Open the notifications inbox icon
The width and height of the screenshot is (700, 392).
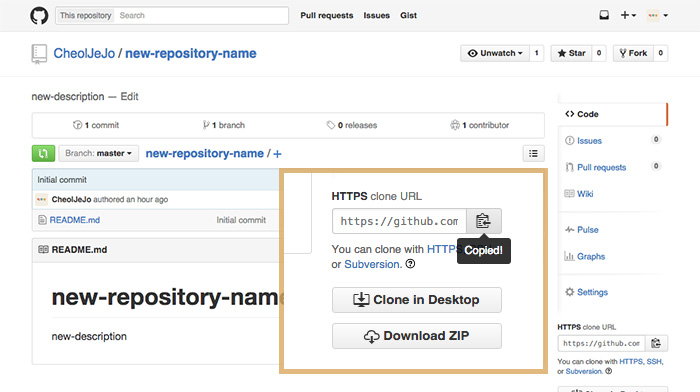[604, 15]
